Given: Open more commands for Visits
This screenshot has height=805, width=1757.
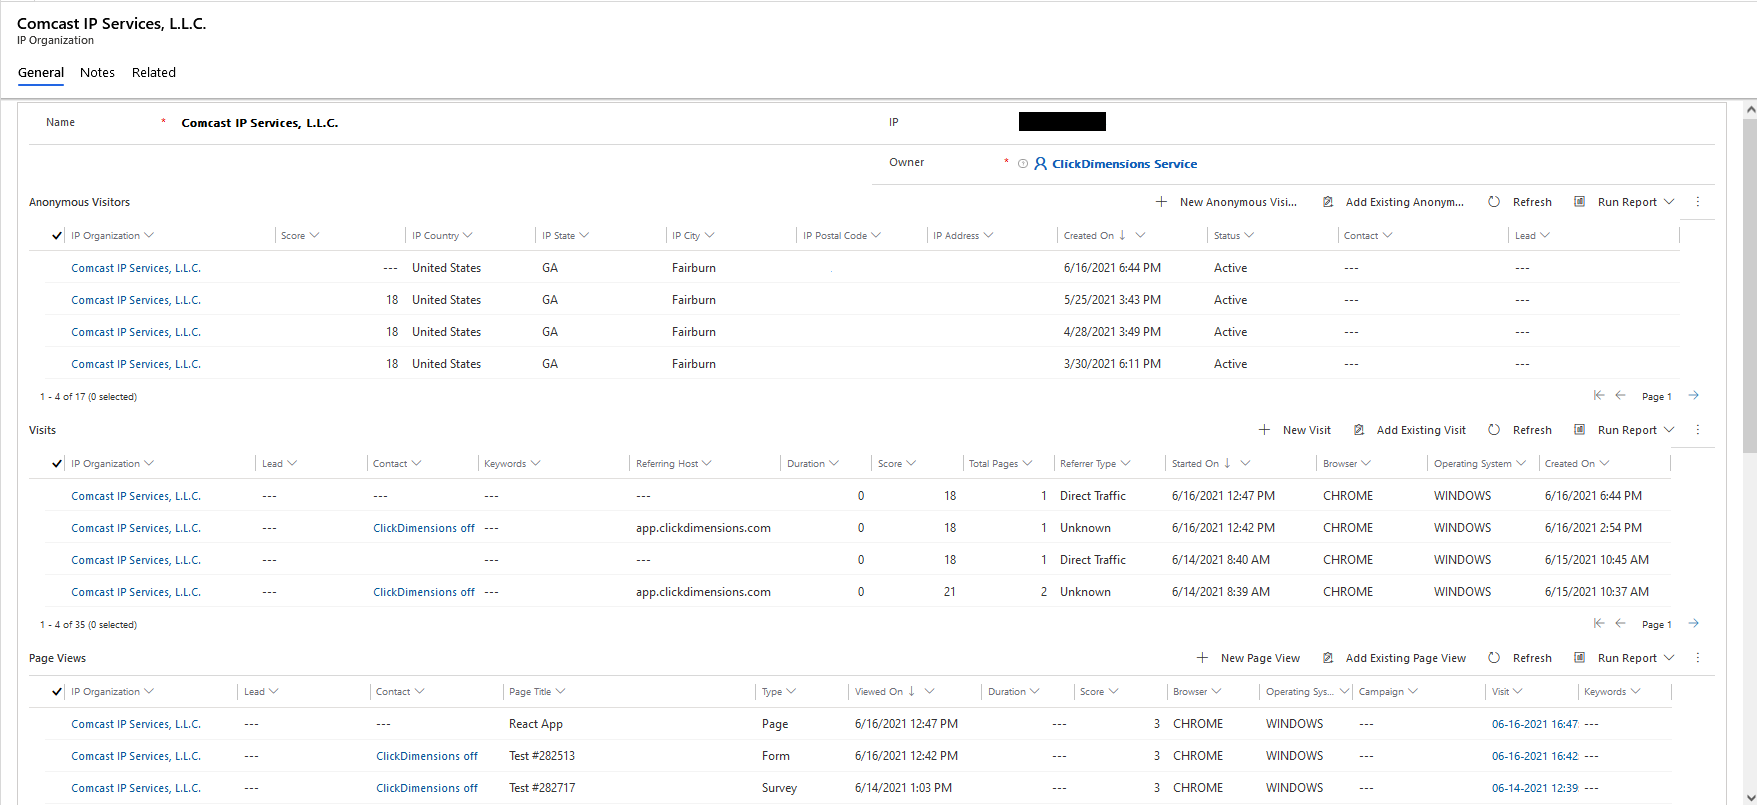Looking at the screenshot, I should (1698, 430).
